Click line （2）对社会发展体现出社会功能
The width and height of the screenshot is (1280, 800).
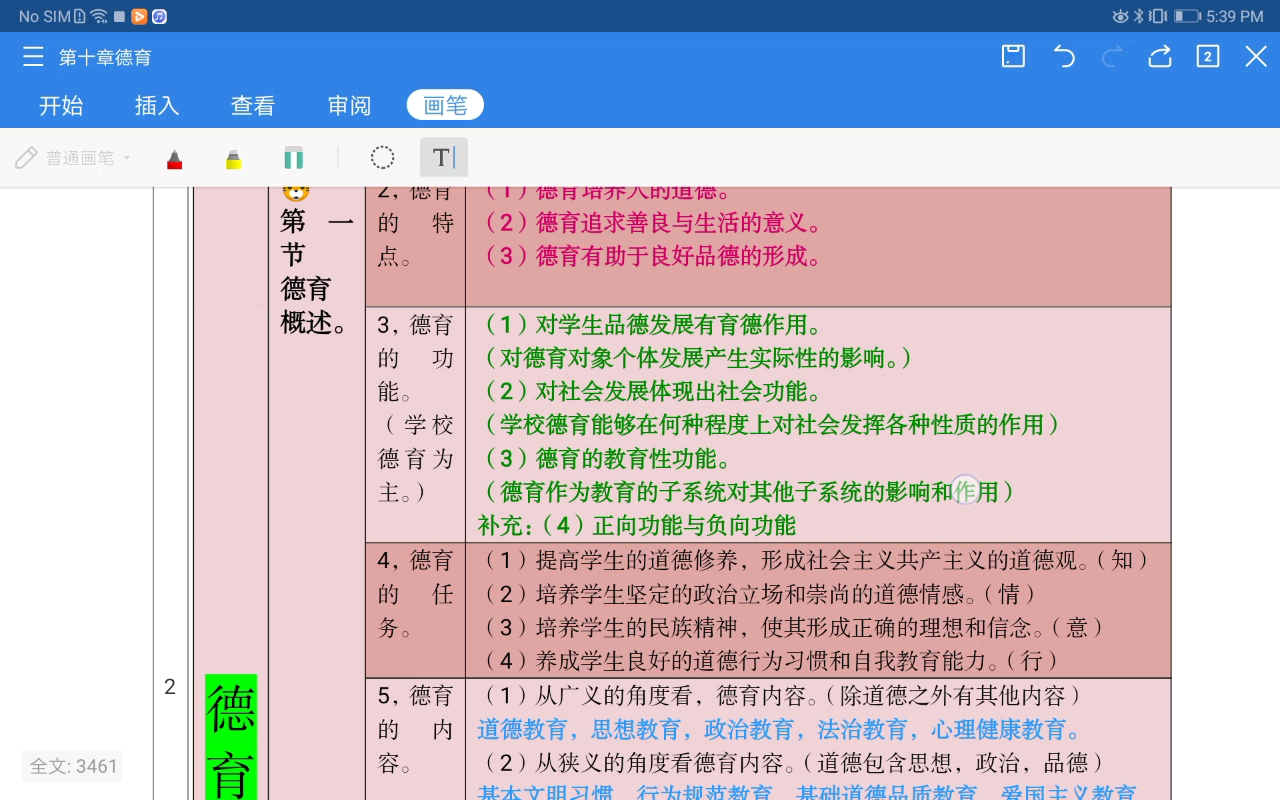coord(650,391)
